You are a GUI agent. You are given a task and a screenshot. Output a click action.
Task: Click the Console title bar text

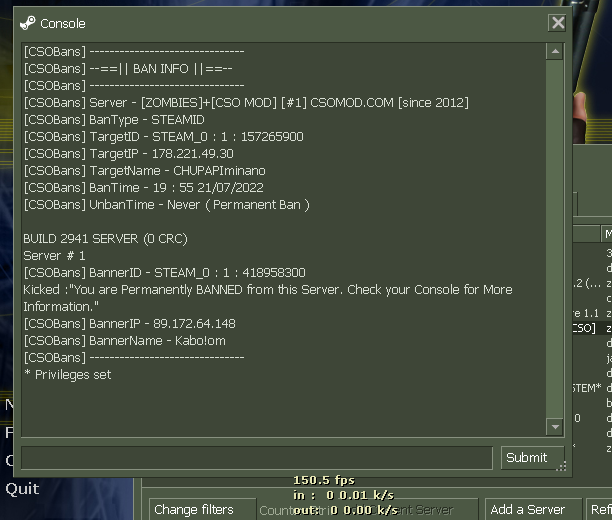[63, 23]
